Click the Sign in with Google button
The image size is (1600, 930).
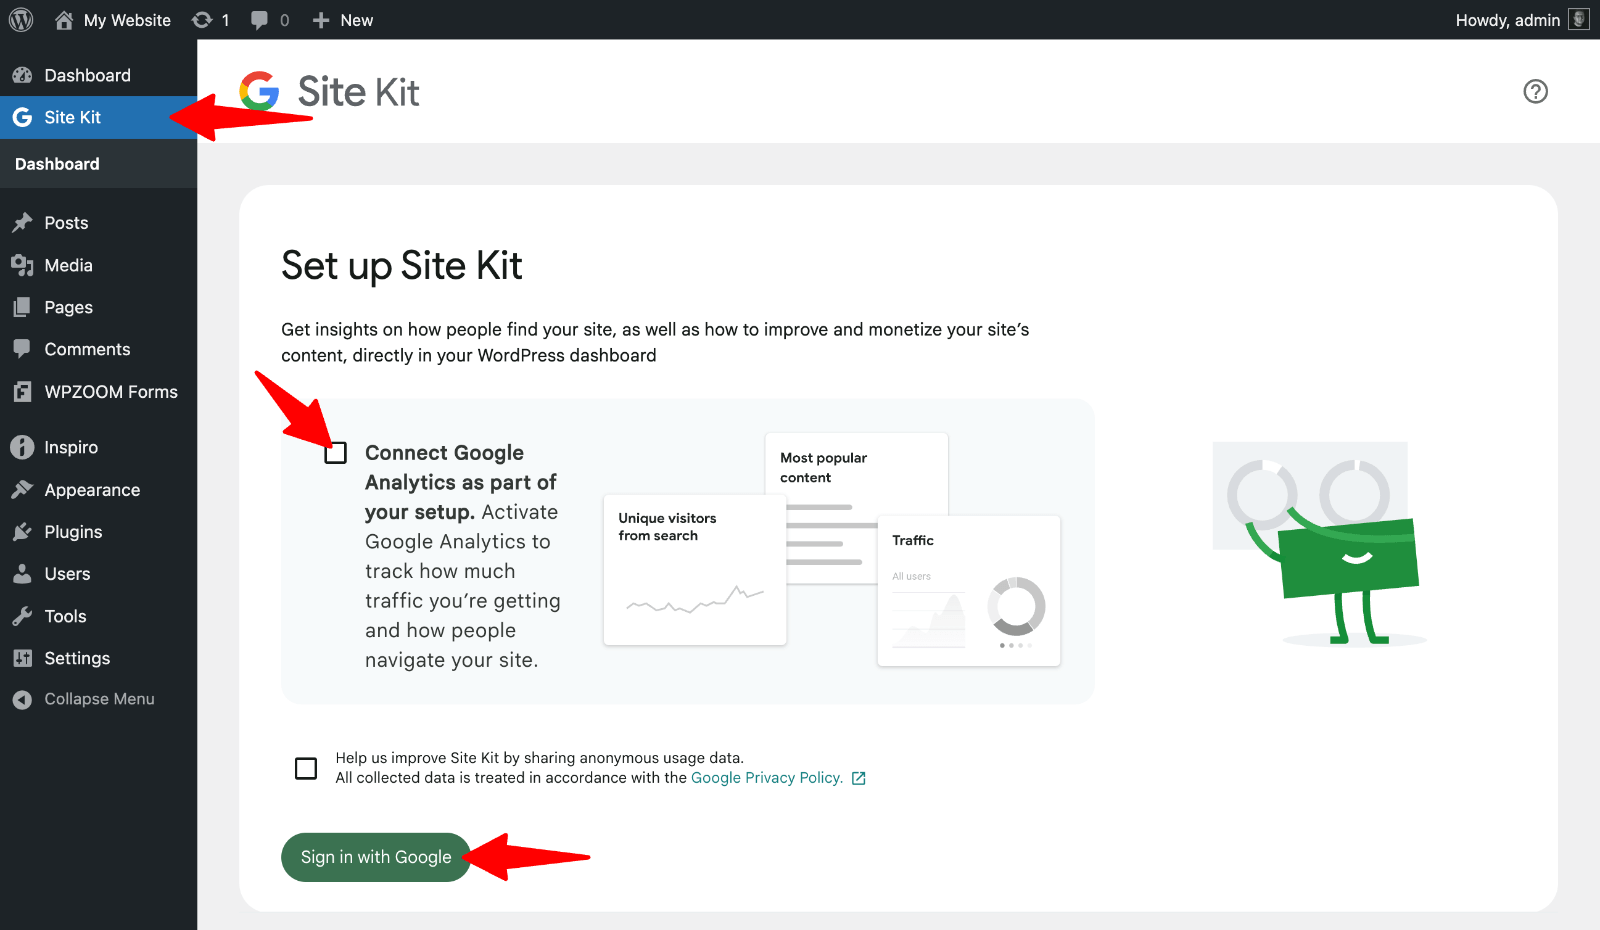[x=376, y=857]
